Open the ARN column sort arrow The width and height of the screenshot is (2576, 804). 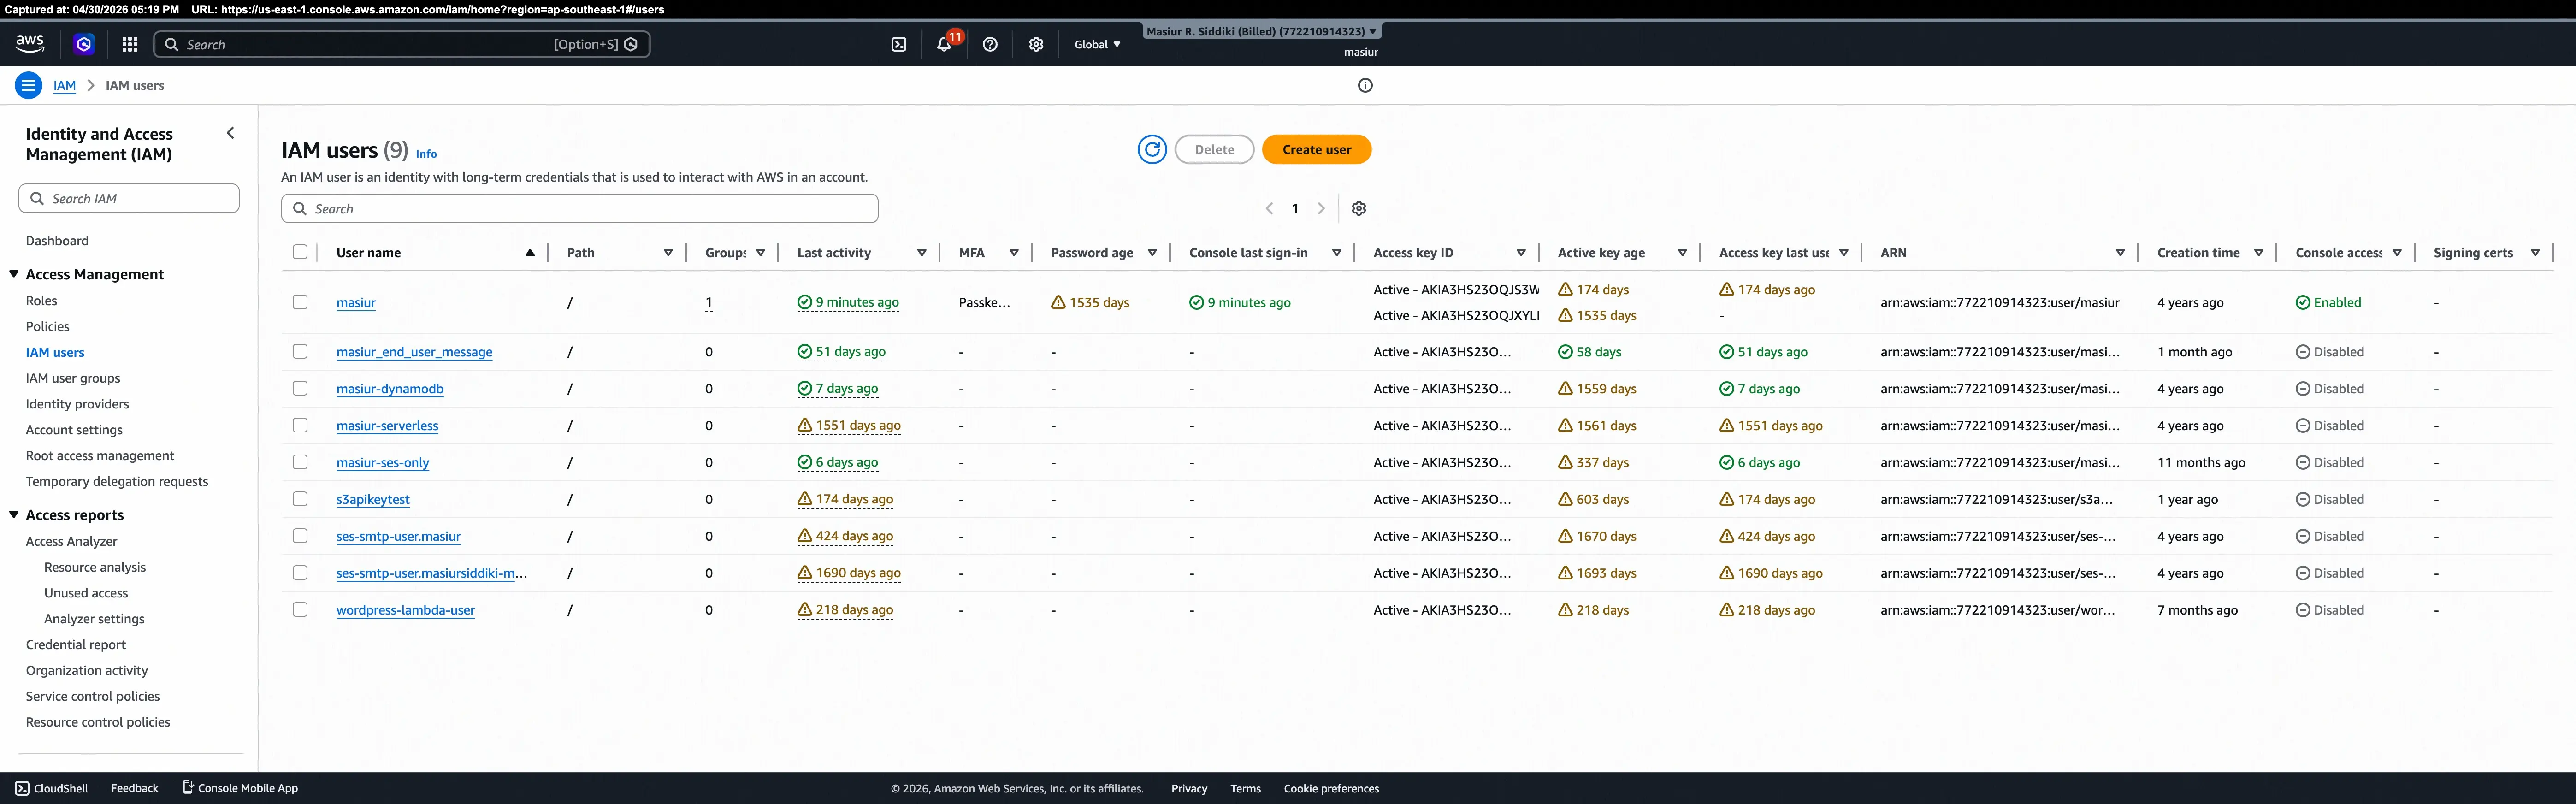(2120, 253)
